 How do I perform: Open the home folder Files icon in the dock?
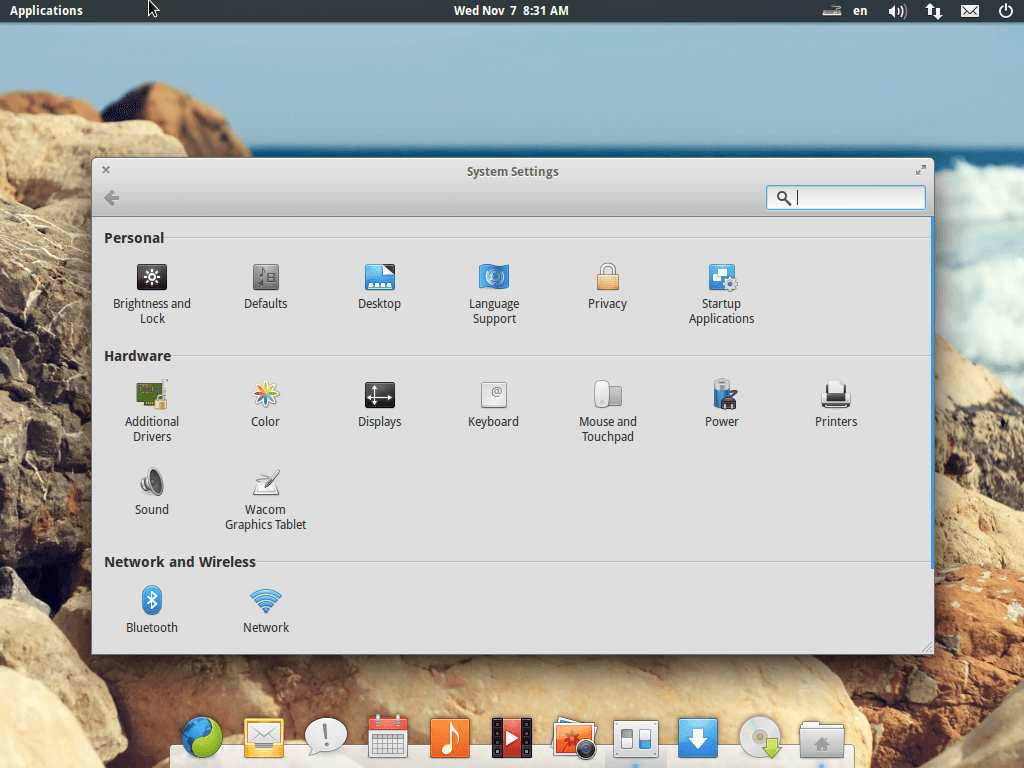(822, 740)
